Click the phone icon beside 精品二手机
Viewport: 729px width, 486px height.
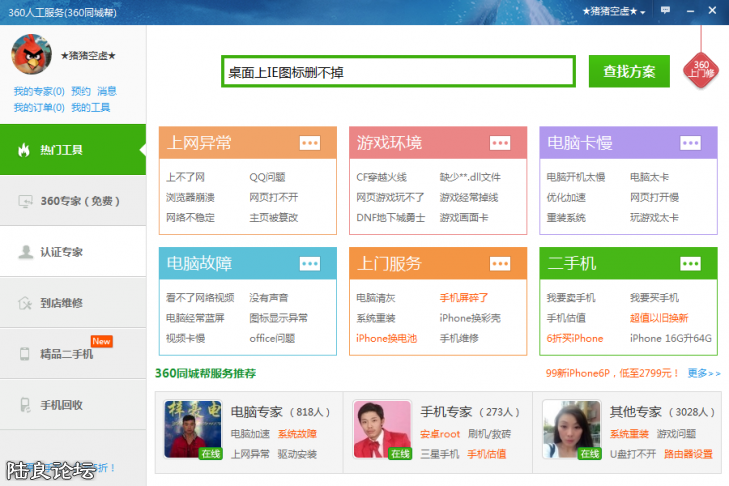pos(25,354)
